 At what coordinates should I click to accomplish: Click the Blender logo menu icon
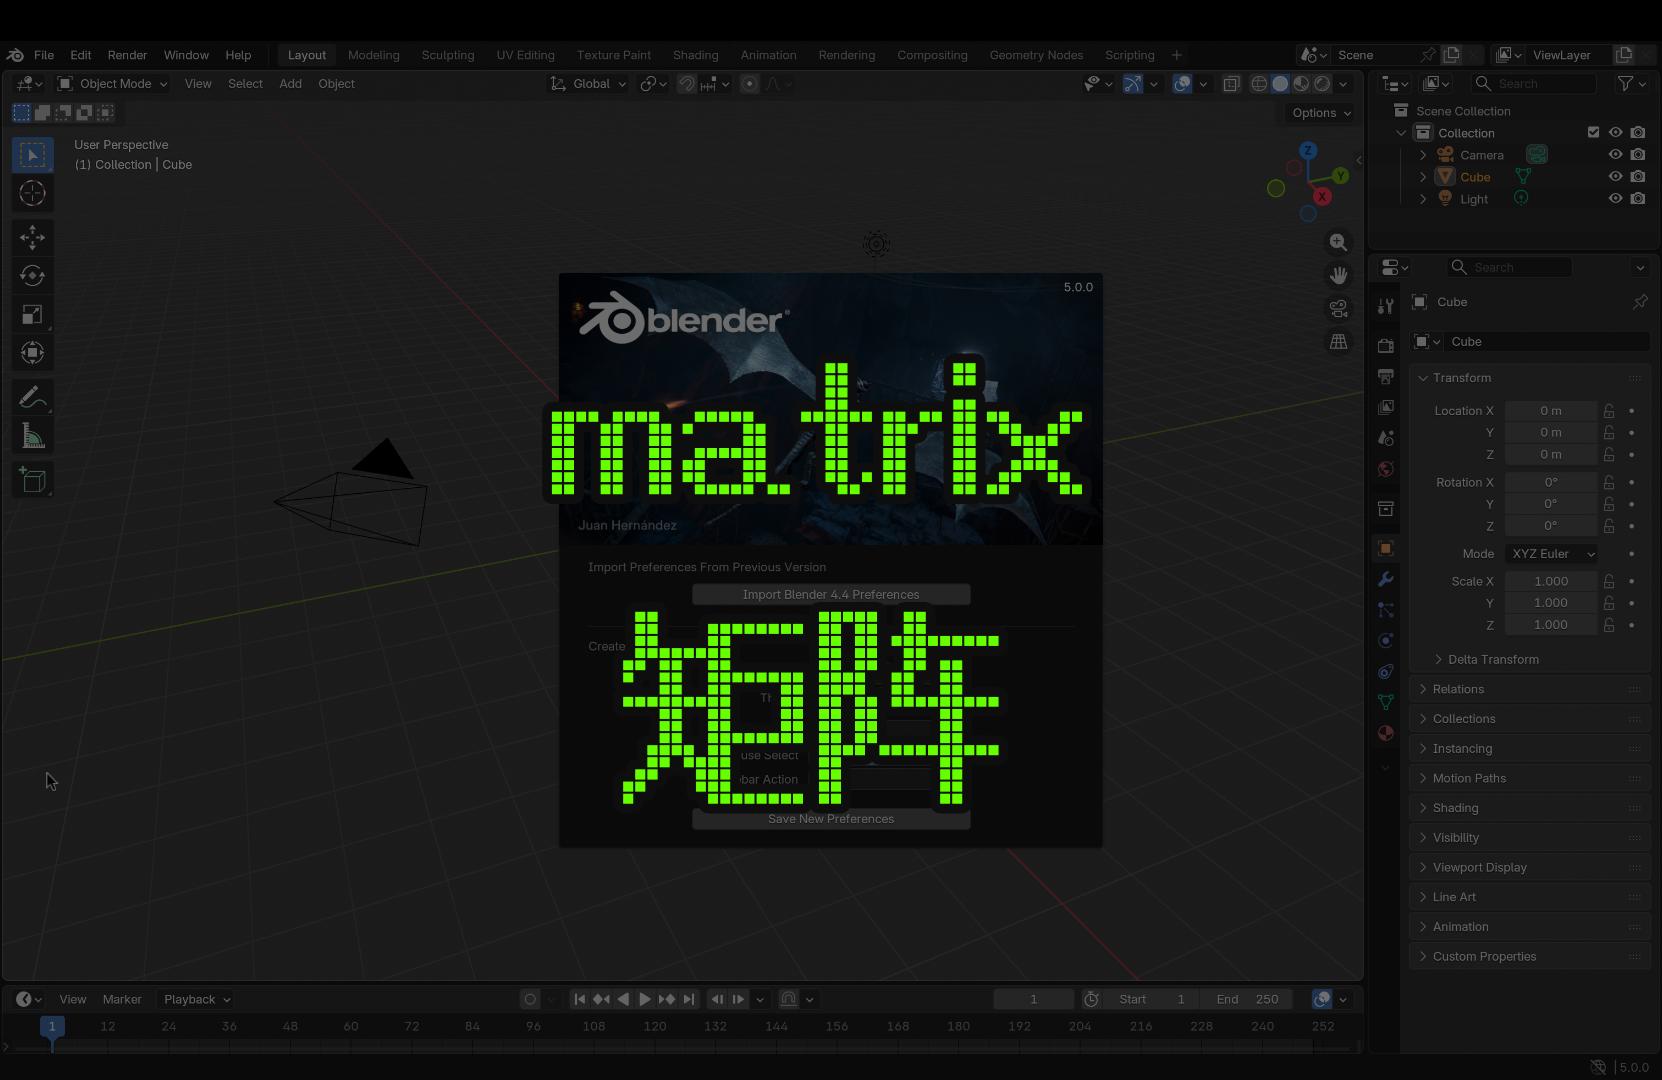(x=15, y=55)
